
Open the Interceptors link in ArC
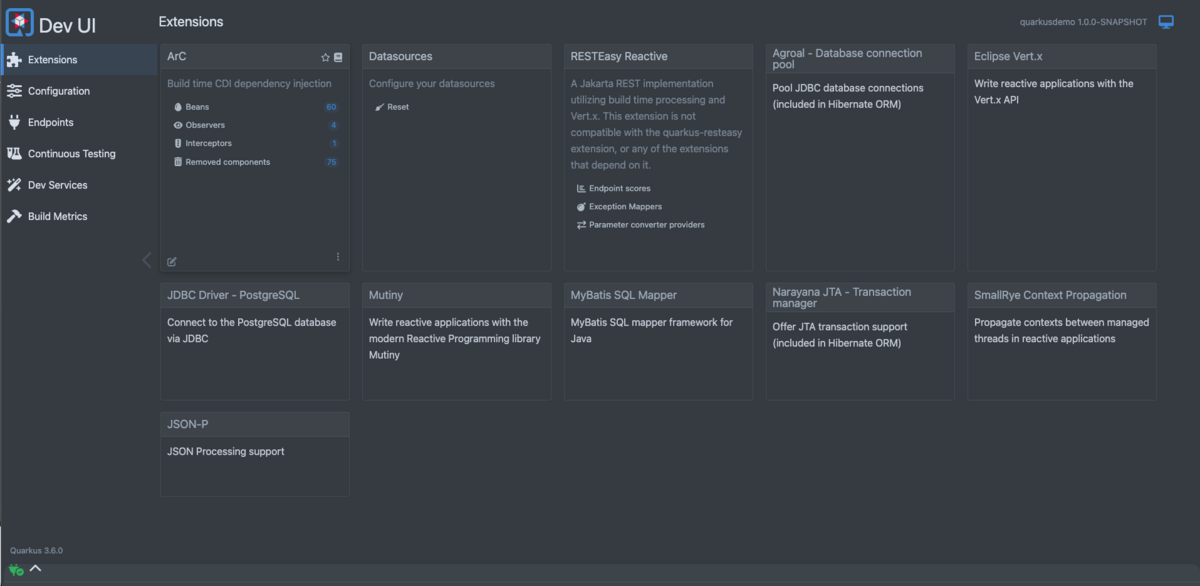[209, 143]
